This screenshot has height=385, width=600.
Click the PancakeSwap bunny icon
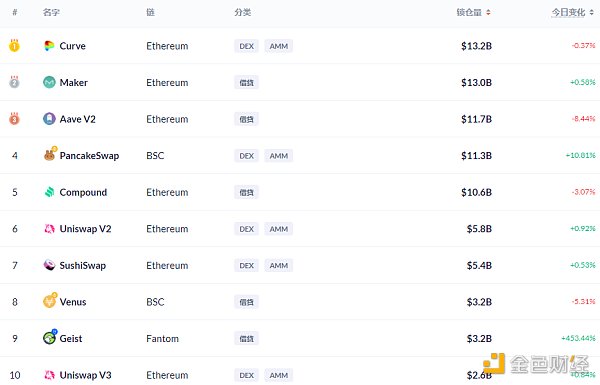click(50, 154)
